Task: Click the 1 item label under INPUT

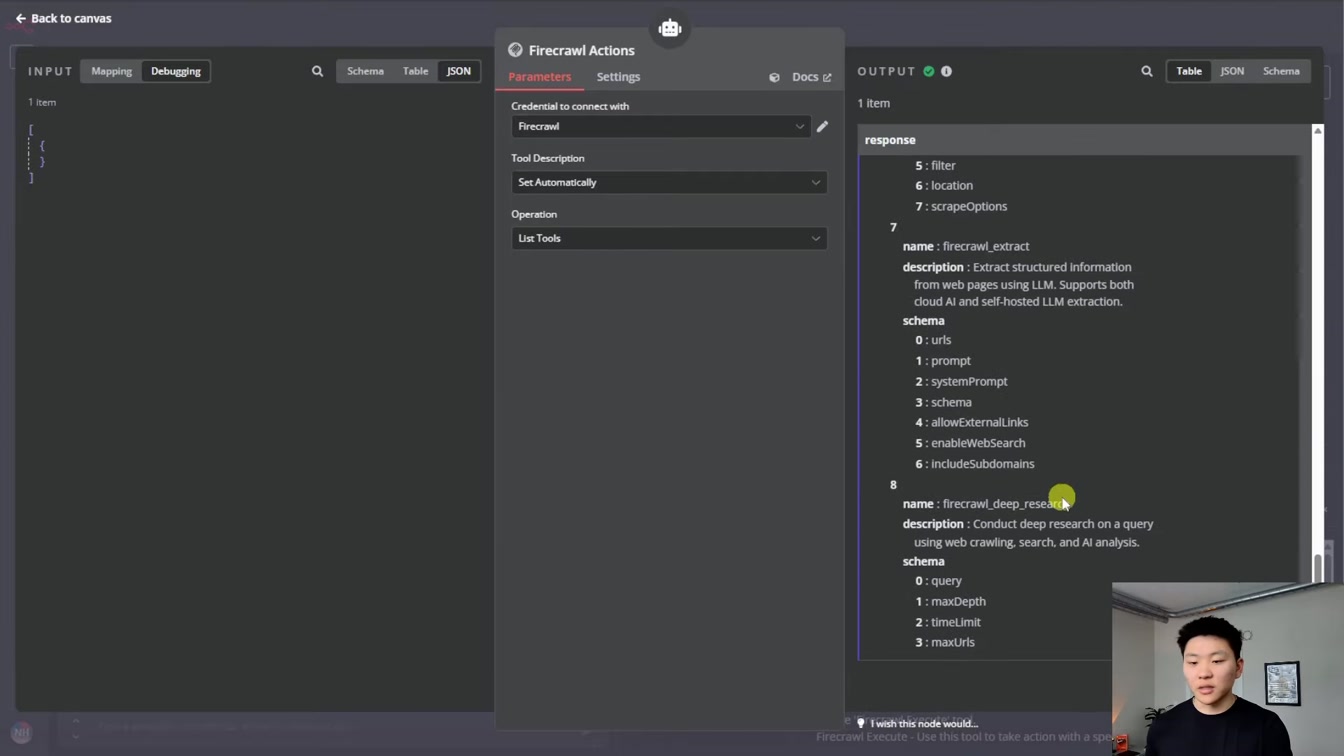Action: point(42,102)
